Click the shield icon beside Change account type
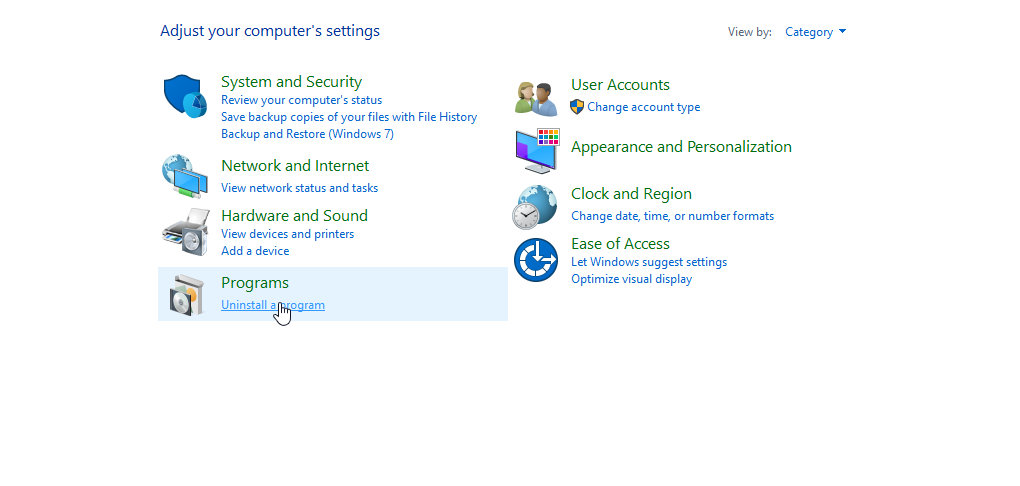This screenshot has height=486, width=1020. [577, 107]
